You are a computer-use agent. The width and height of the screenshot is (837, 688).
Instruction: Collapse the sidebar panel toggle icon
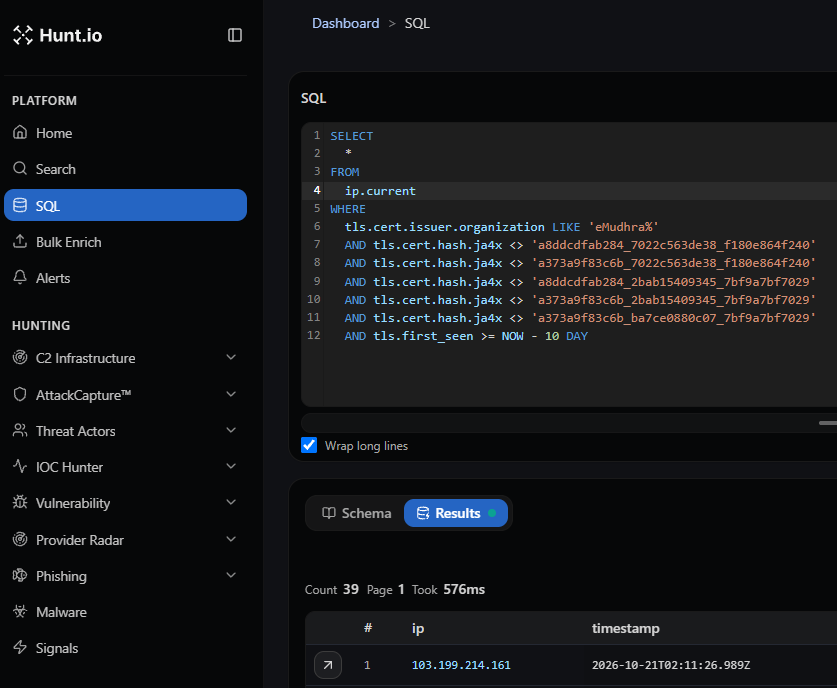[x=235, y=35]
